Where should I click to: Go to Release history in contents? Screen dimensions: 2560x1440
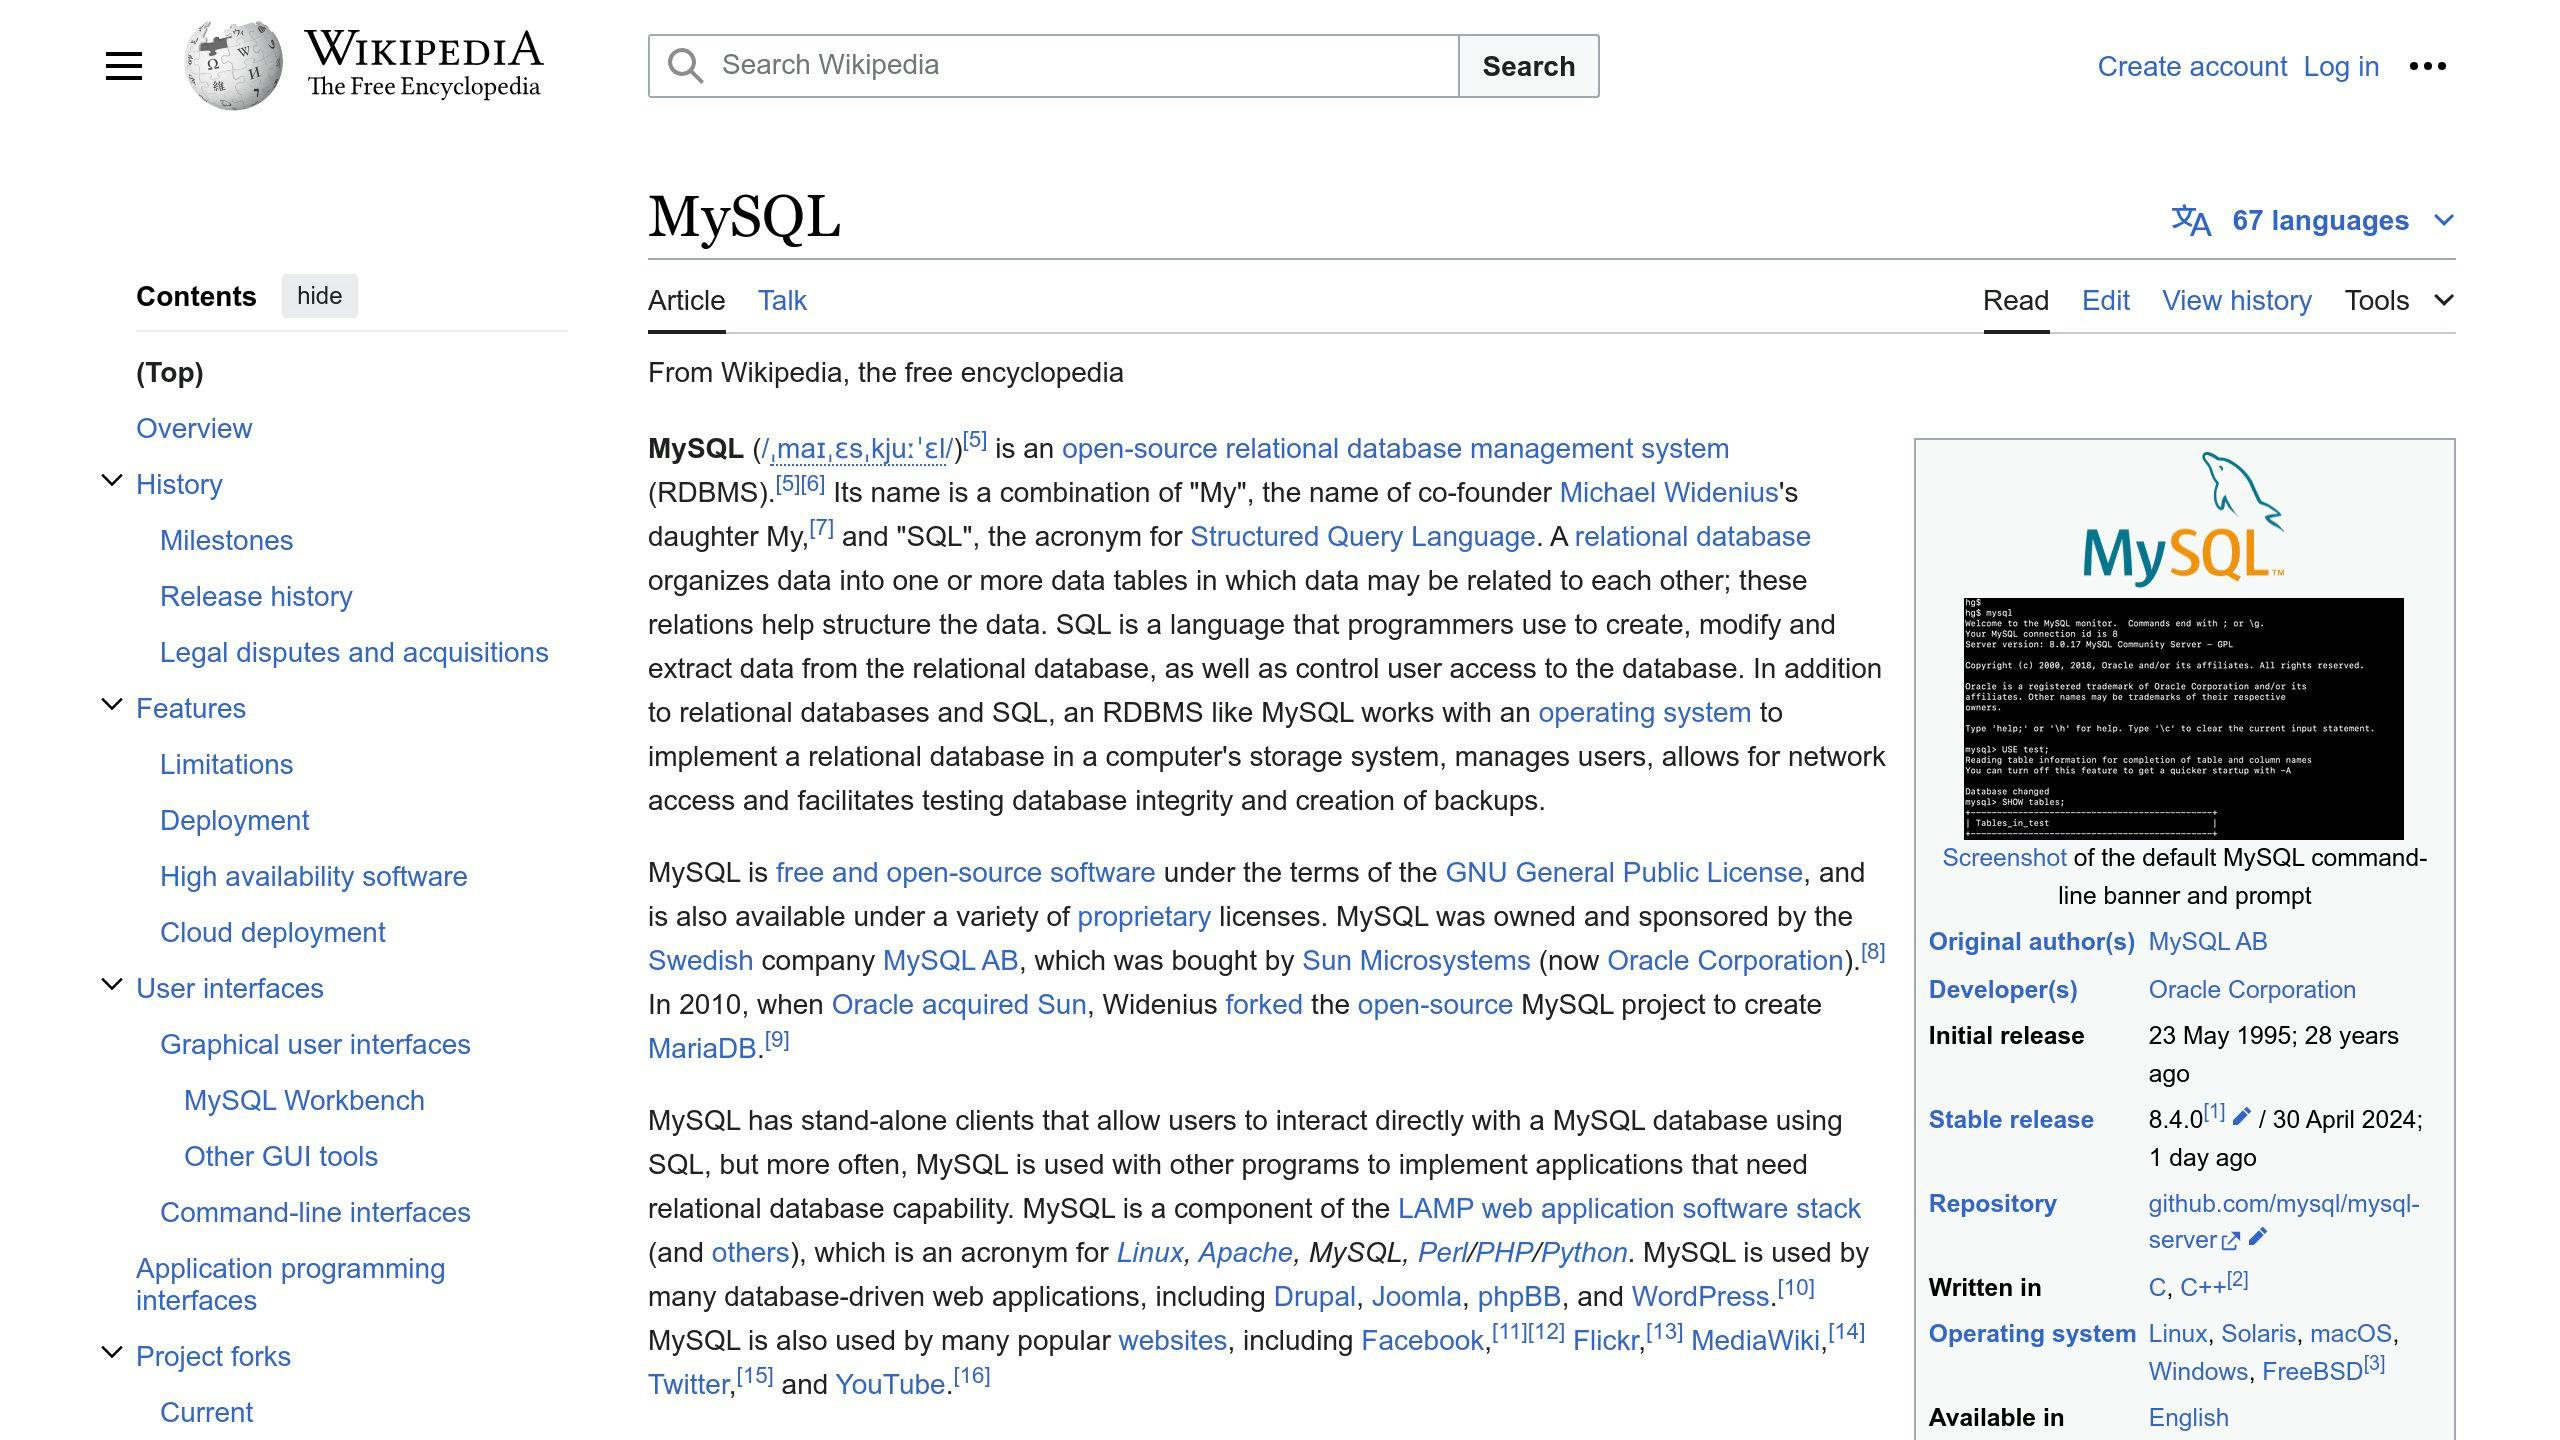pos(256,596)
